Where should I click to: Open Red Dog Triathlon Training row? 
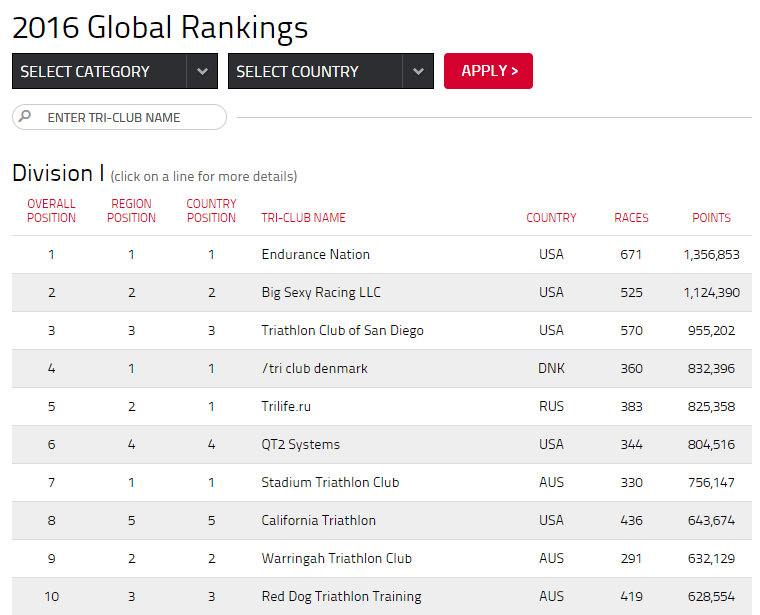382,597
